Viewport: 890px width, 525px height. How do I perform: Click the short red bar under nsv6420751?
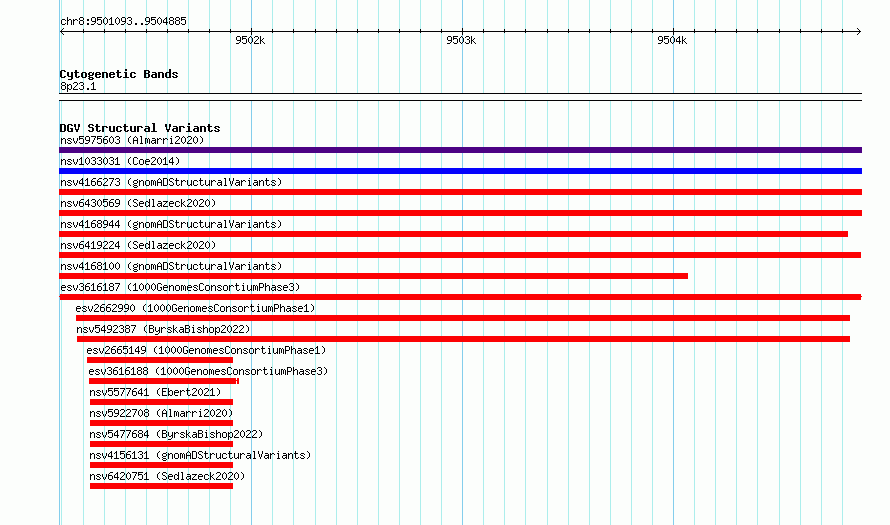(x=161, y=486)
